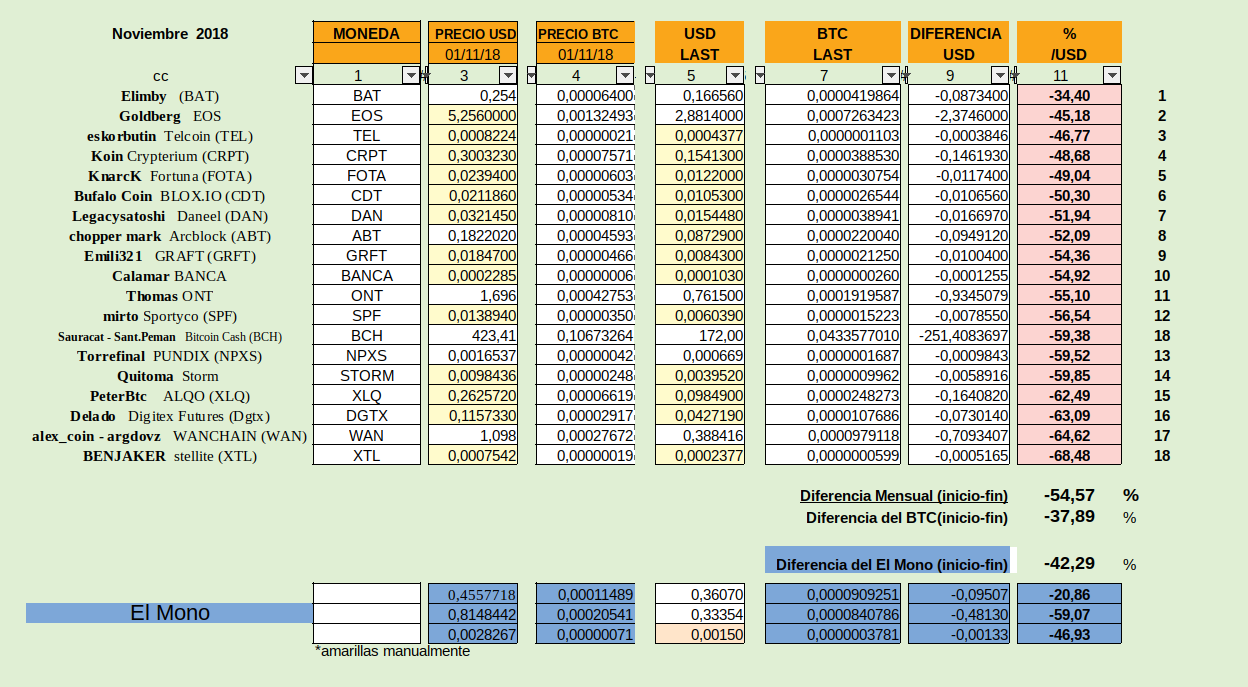Select the 0,0433577010 BTC LAST cell

(x=832, y=335)
